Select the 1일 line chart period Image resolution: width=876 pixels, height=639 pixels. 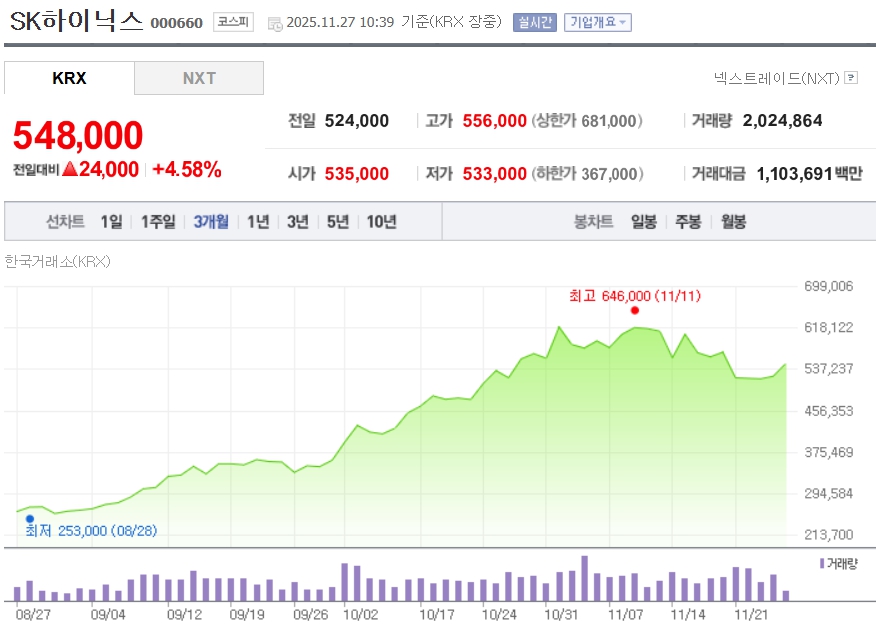111,222
